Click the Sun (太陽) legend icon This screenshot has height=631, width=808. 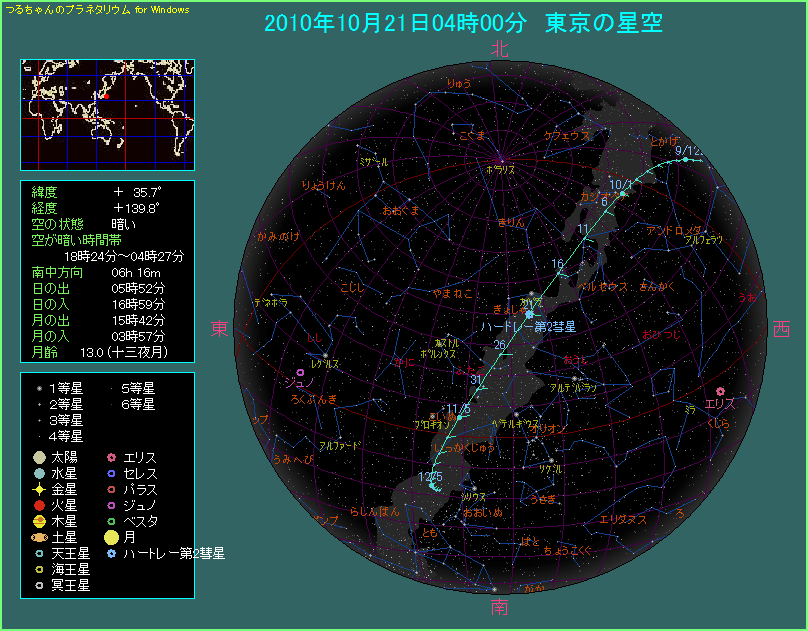tap(38, 457)
